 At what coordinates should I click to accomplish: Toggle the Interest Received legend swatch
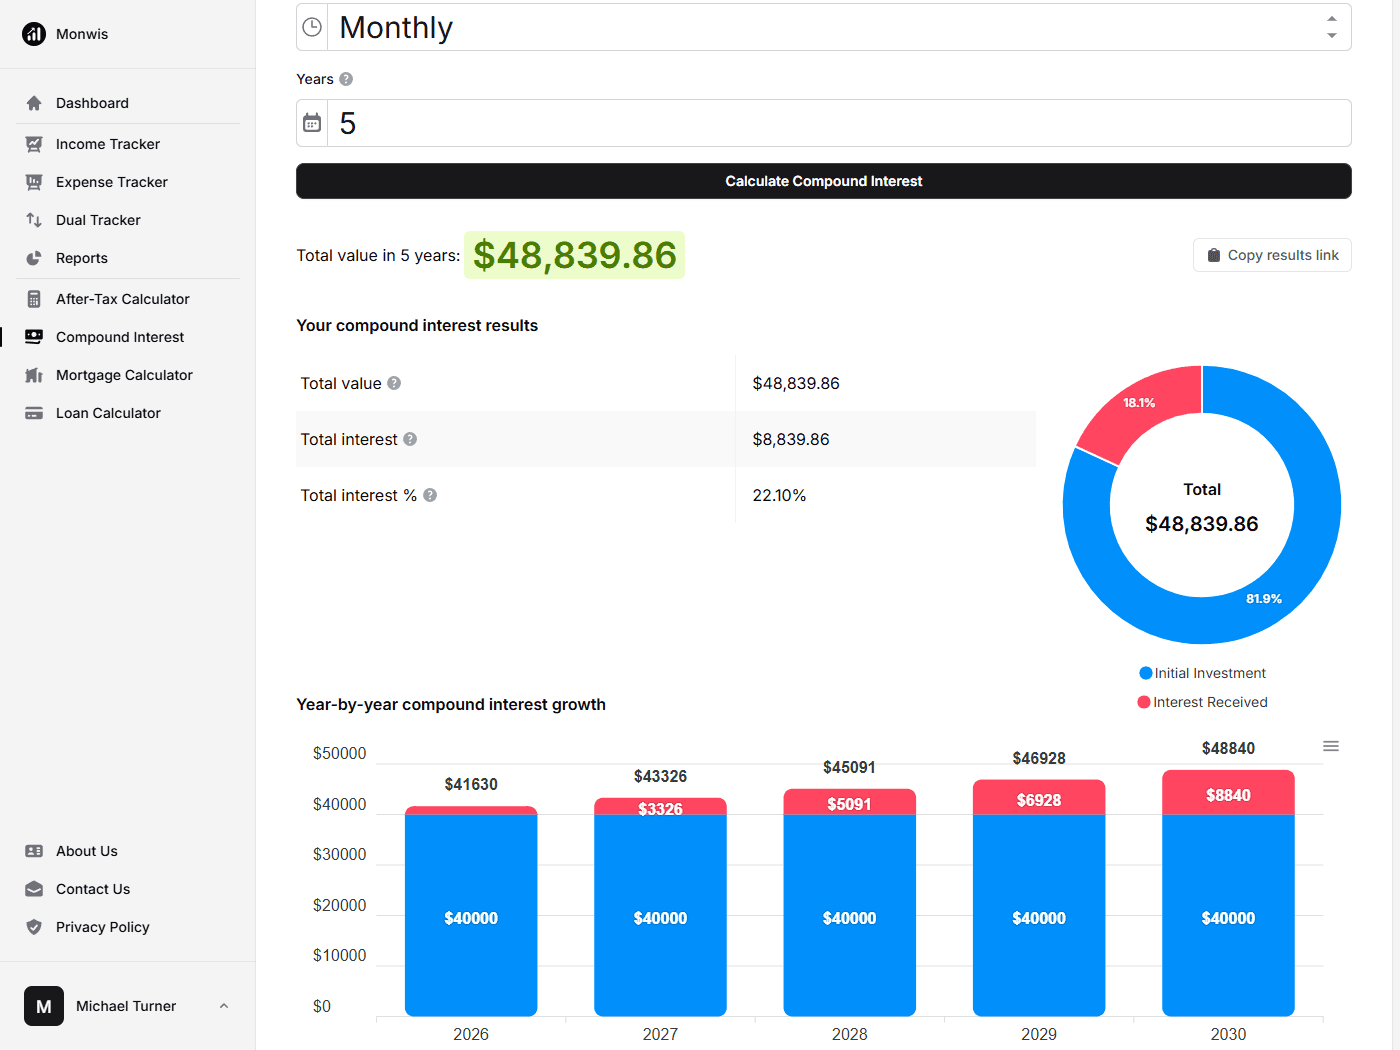1144,702
